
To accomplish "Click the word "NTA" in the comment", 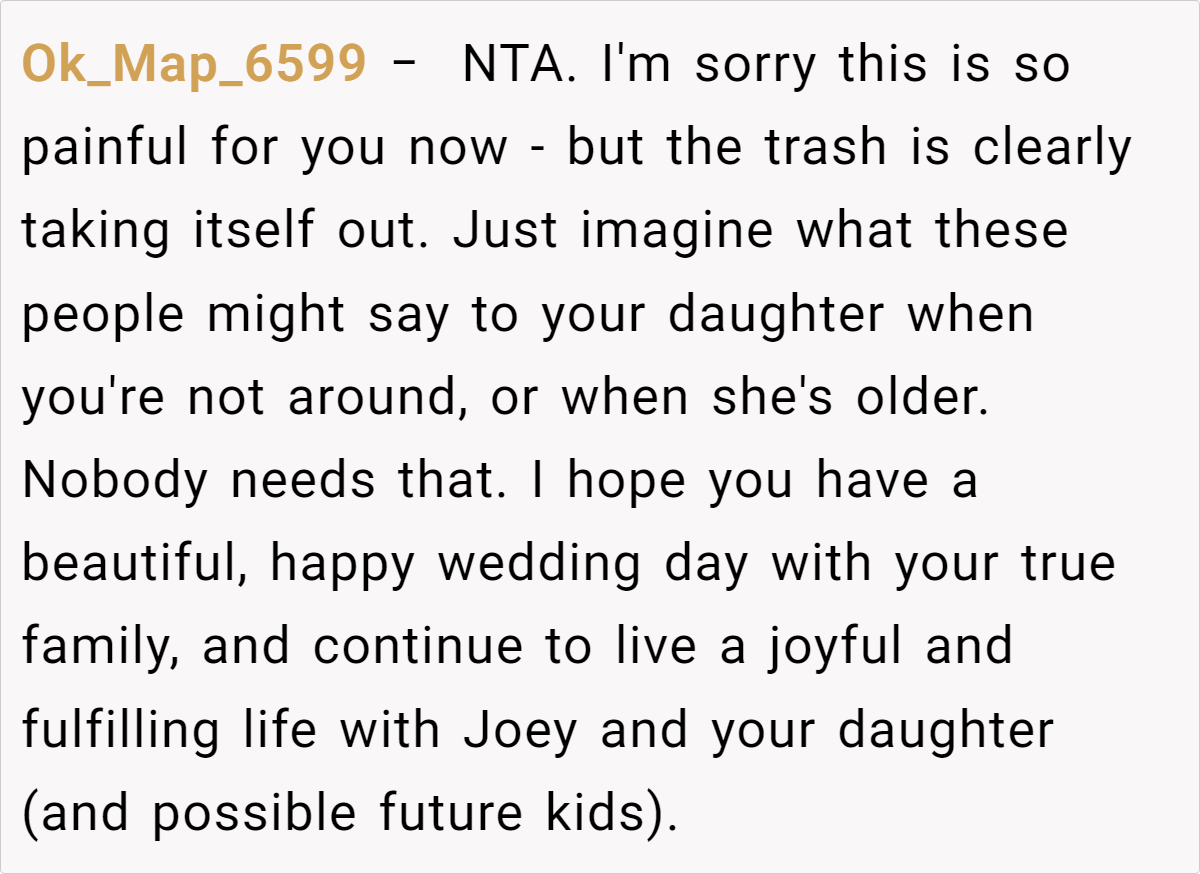I will tap(516, 65).
